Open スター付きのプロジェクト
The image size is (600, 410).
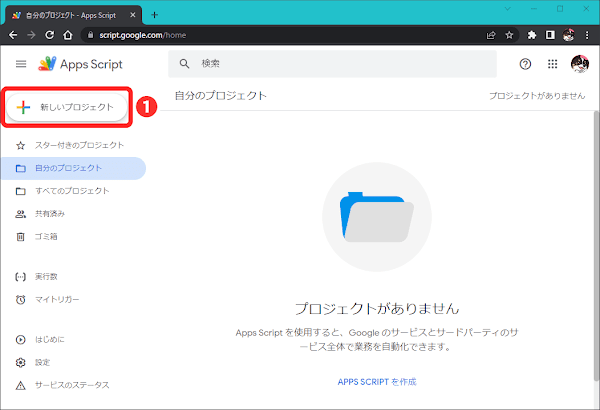pyautogui.click(x=73, y=145)
